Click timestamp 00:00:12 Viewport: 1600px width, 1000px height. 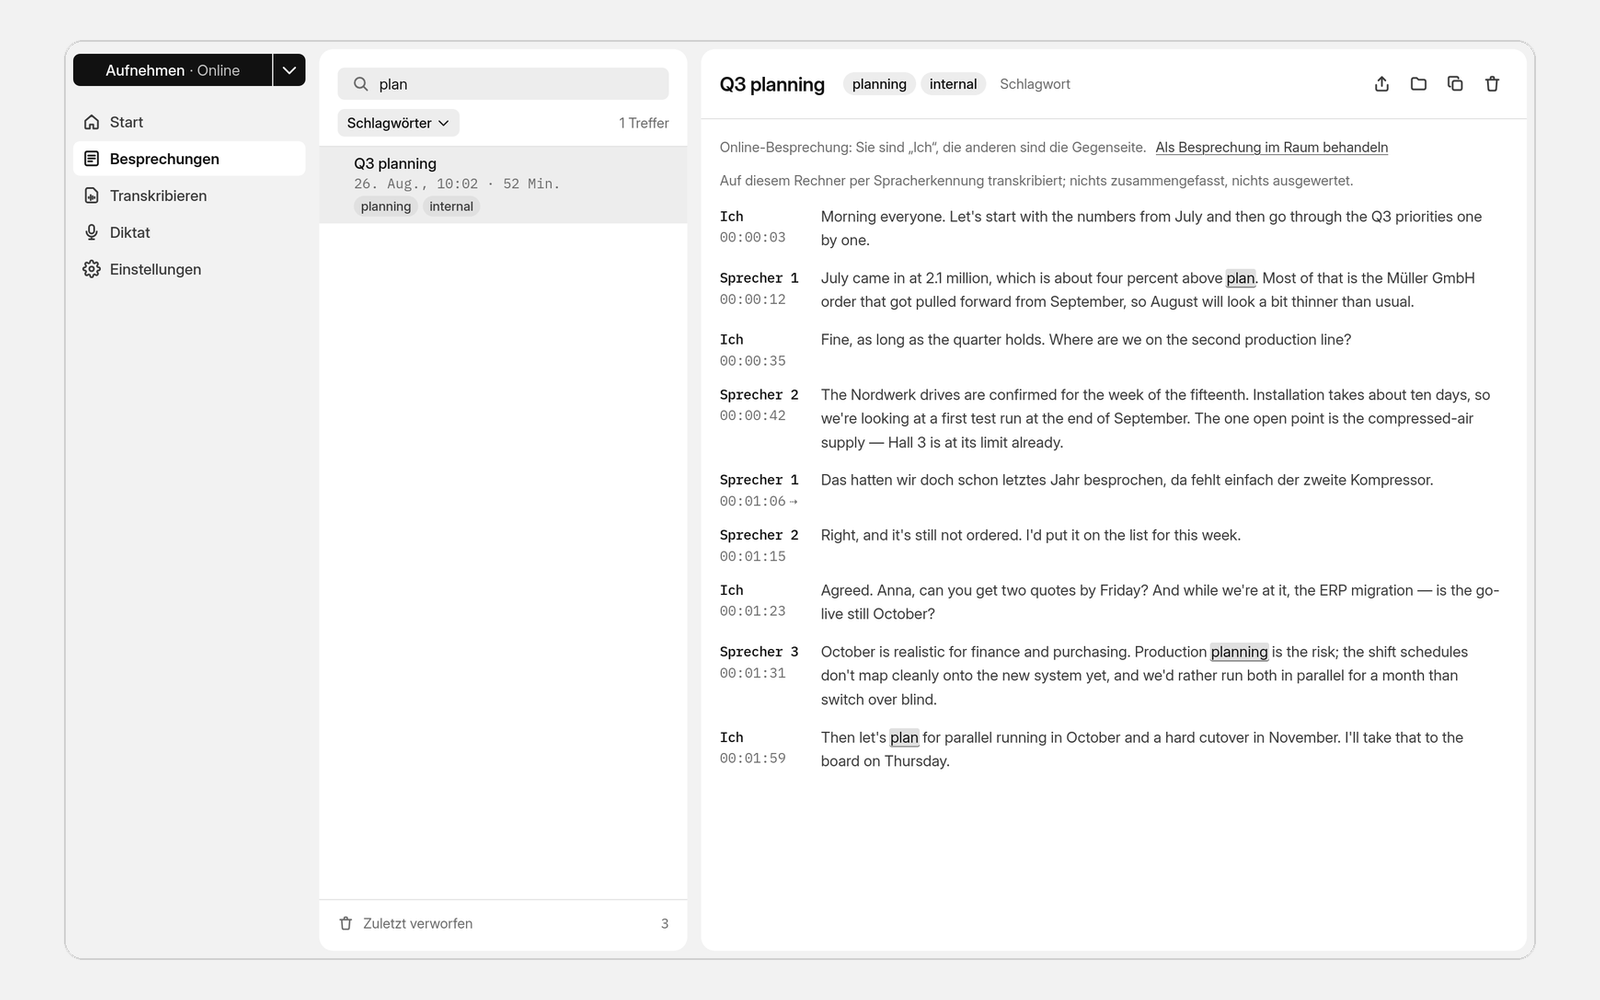click(752, 299)
